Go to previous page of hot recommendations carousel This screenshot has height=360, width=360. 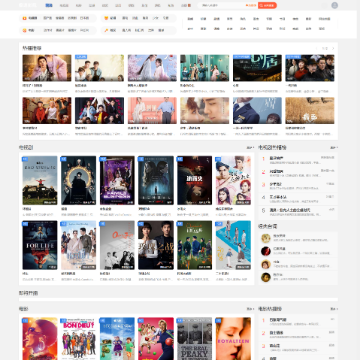tap(317, 48)
